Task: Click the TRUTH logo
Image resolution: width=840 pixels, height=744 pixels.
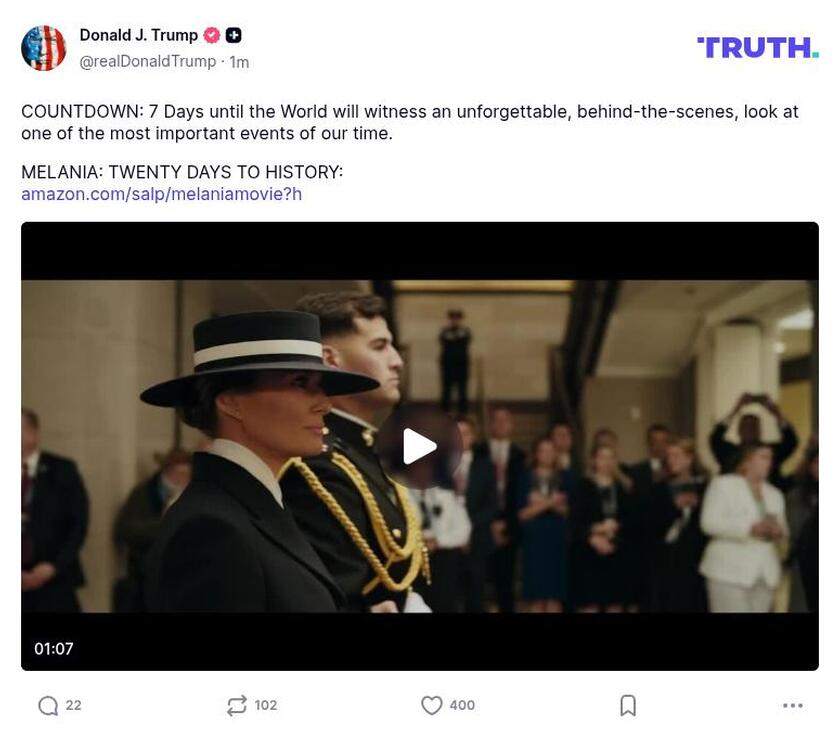Action: [x=757, y=44]
